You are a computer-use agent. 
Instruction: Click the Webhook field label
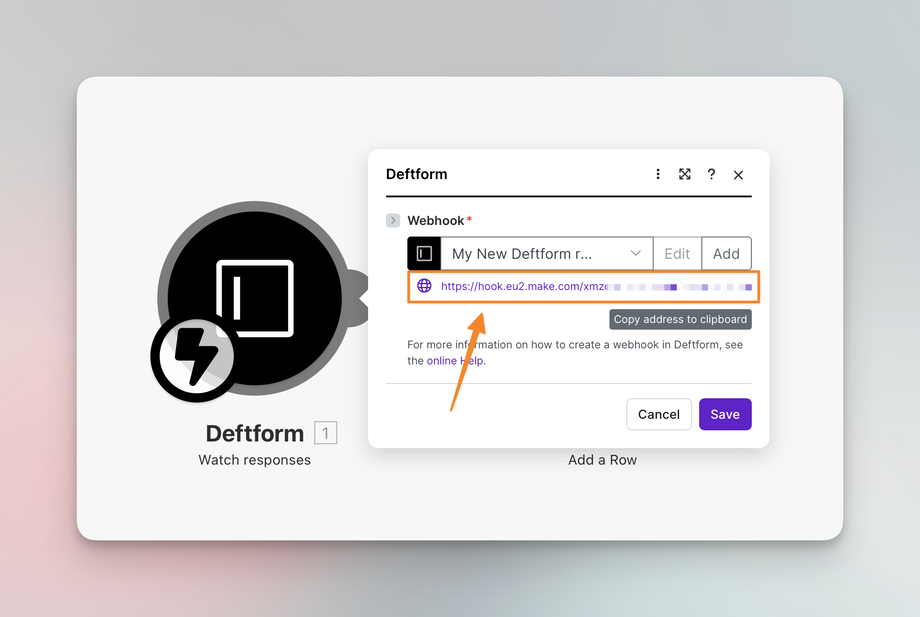click(436, 221)
